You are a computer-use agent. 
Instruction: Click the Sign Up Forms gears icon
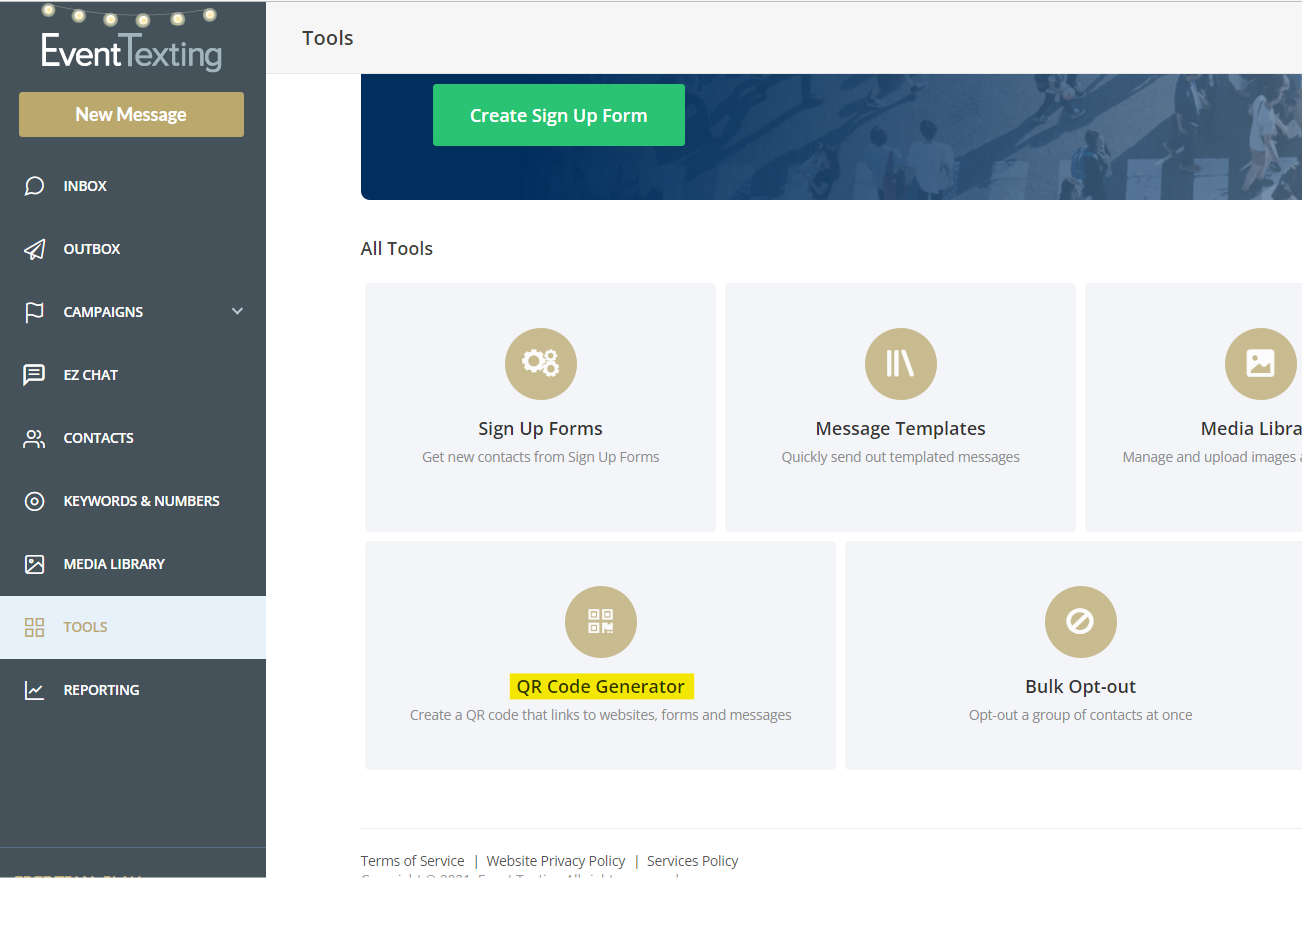pyautogui.click(x=541, y=363)
